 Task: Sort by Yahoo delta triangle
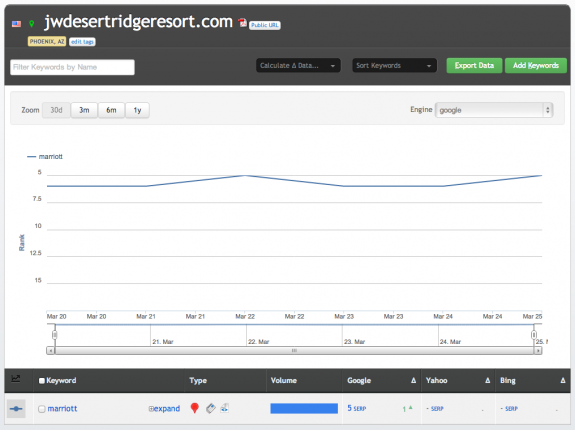pos(487,381)
